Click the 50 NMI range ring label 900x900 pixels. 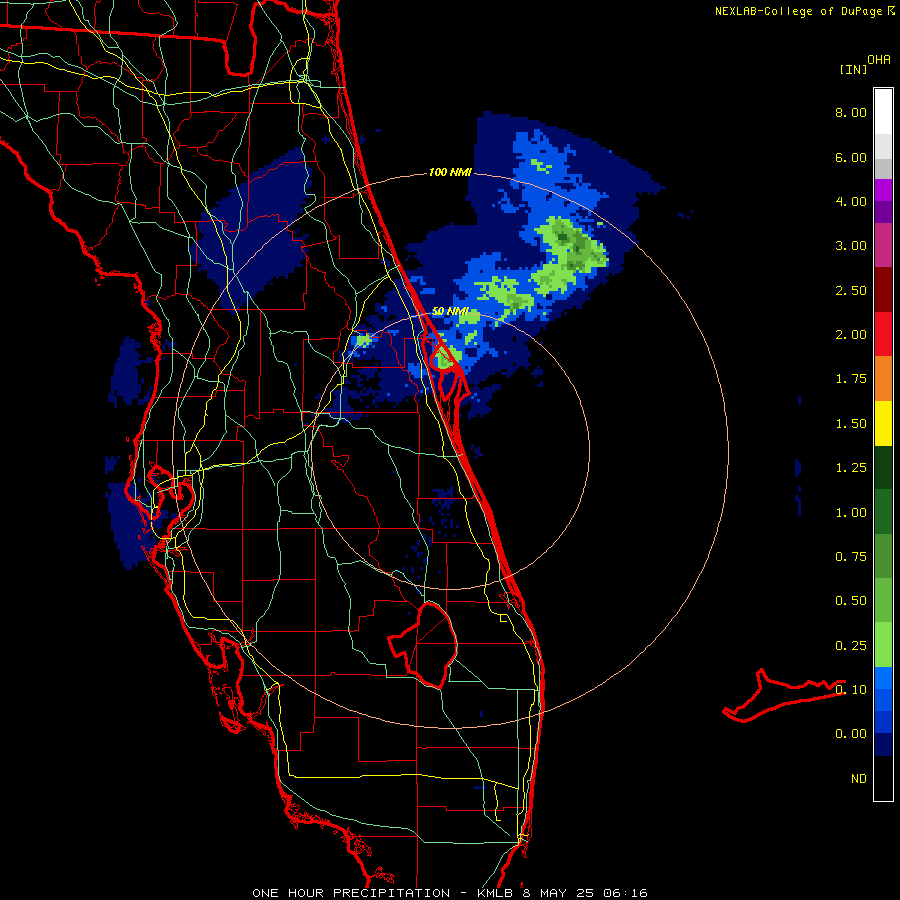[450, 311]
